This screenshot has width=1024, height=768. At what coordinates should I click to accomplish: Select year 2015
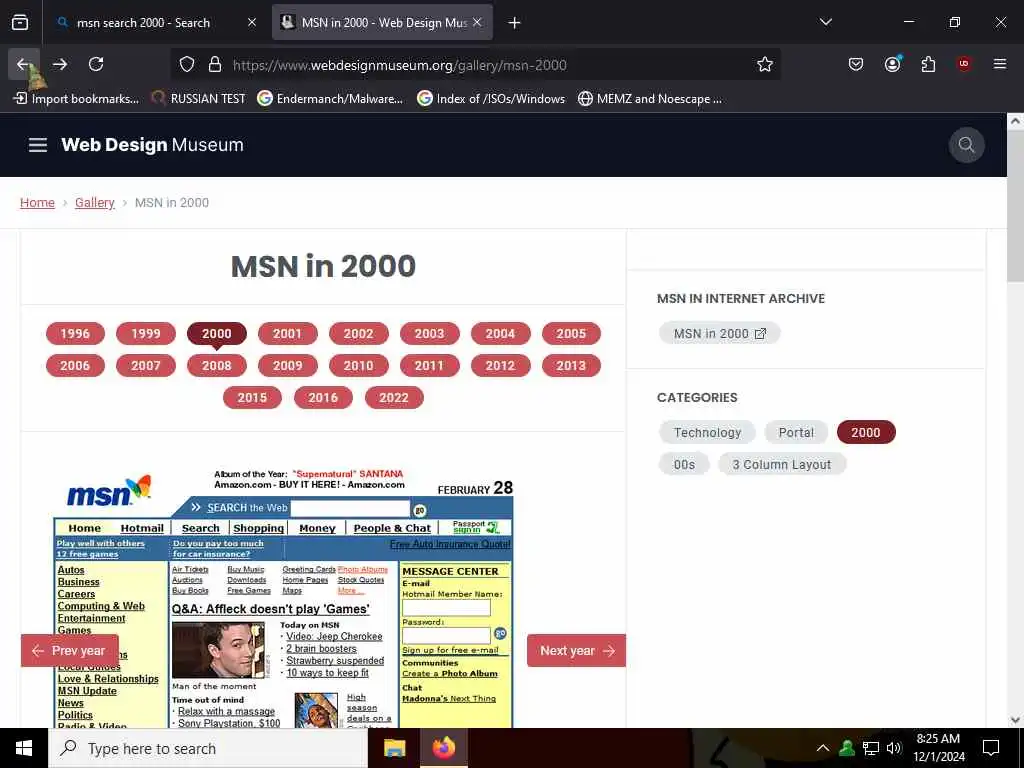click(x=252, y=398)
